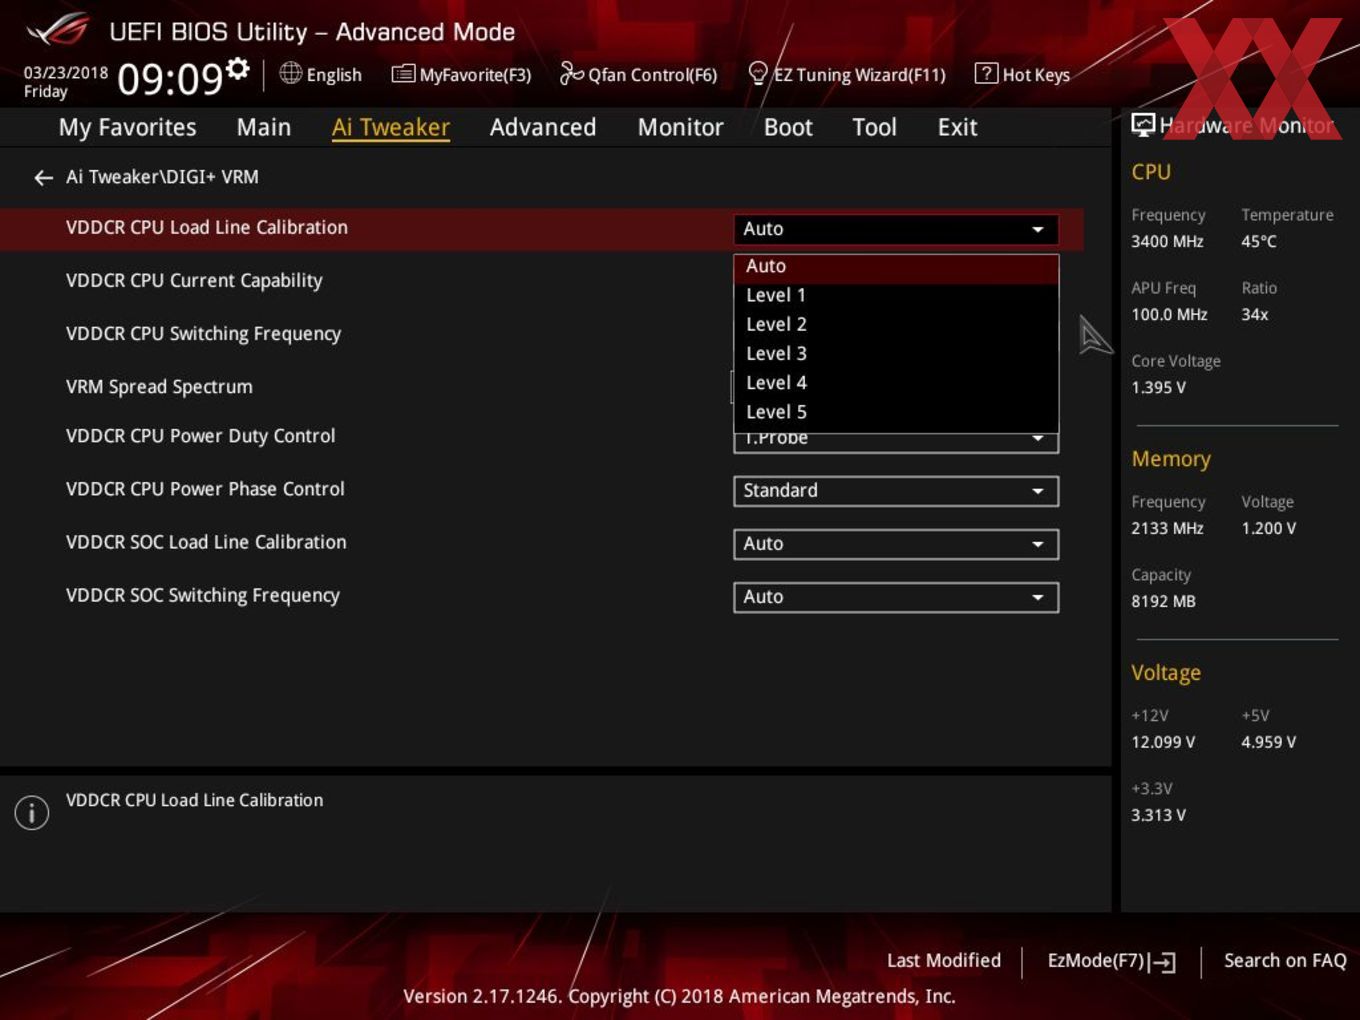Click the 09:09 clock display
This screenshot has height=1020, width=1360.
click(169, 78)
